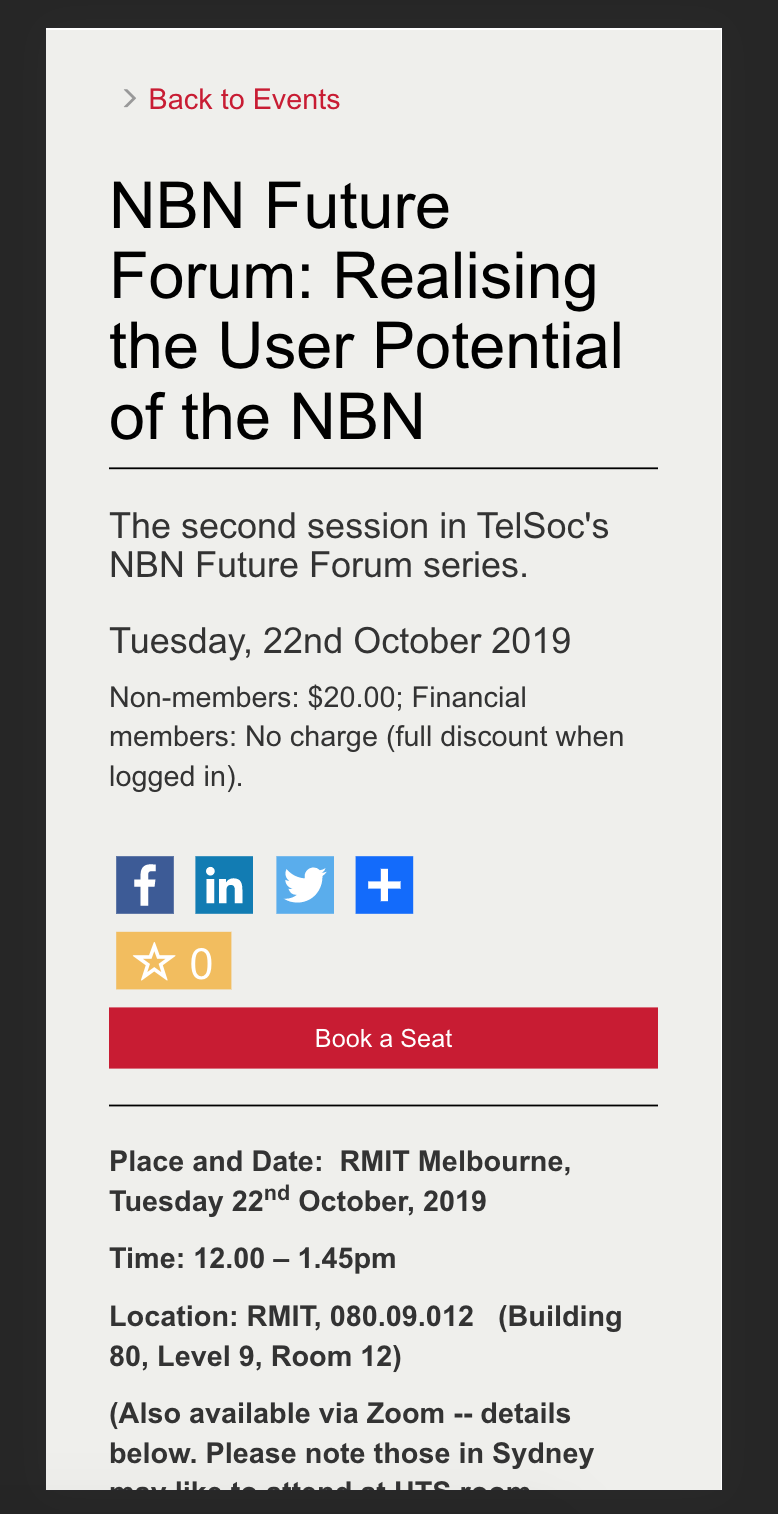Click the Location RMIT 080.09.012 line

click(x=365, y=1336)
